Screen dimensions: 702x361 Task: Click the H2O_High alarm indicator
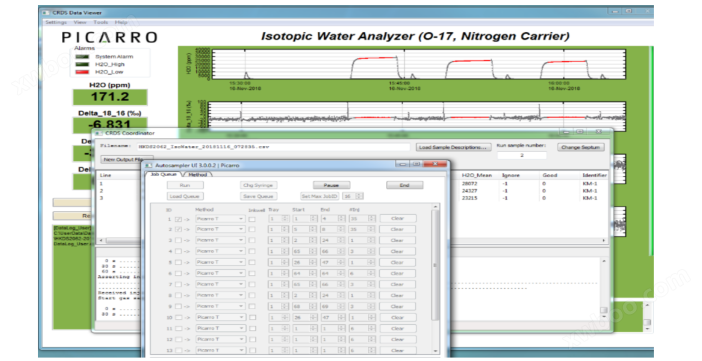[82, 64]
